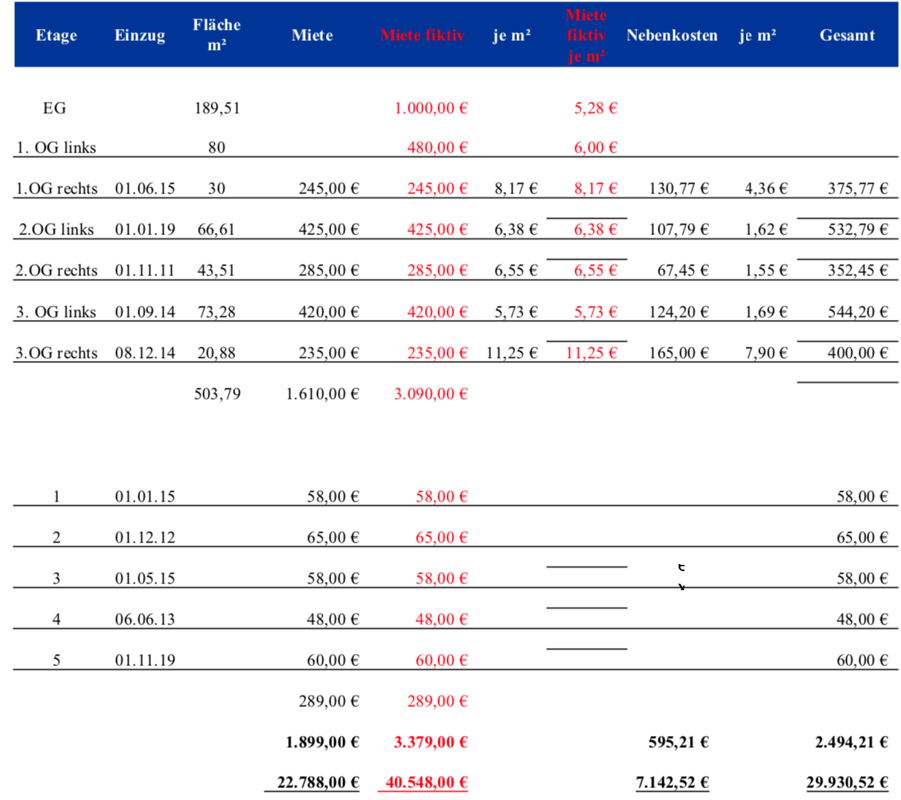This screenshot has width=901, height=800.
Task: Click move-in date 01.06.15
Action: pos(145,188)
